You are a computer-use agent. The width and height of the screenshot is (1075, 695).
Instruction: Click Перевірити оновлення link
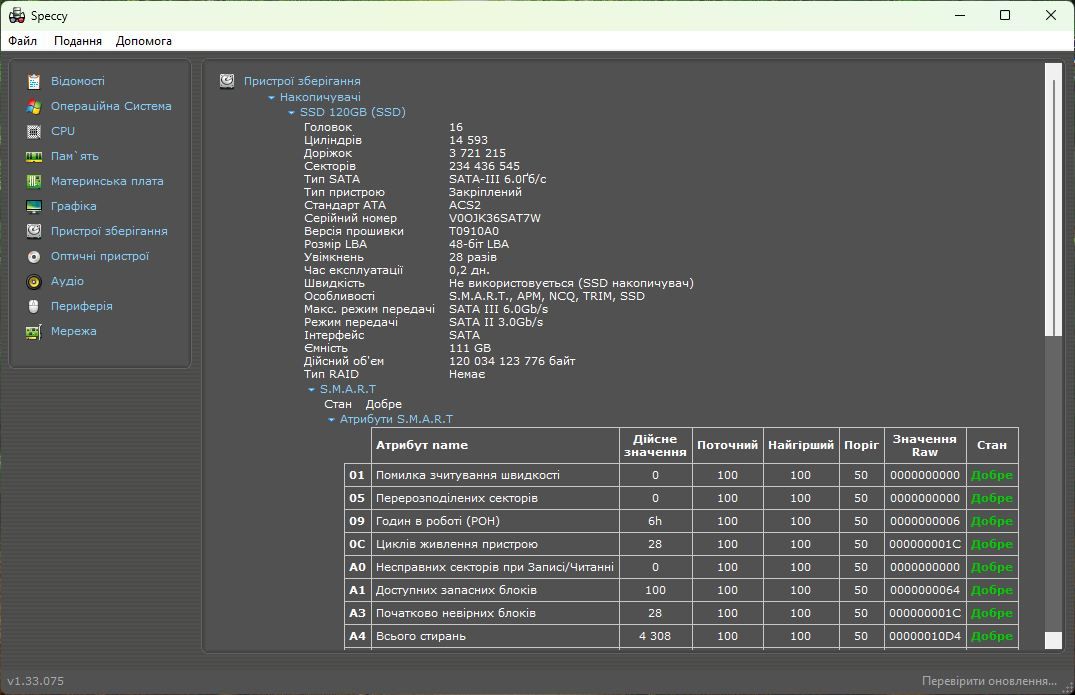click(989, 681)
